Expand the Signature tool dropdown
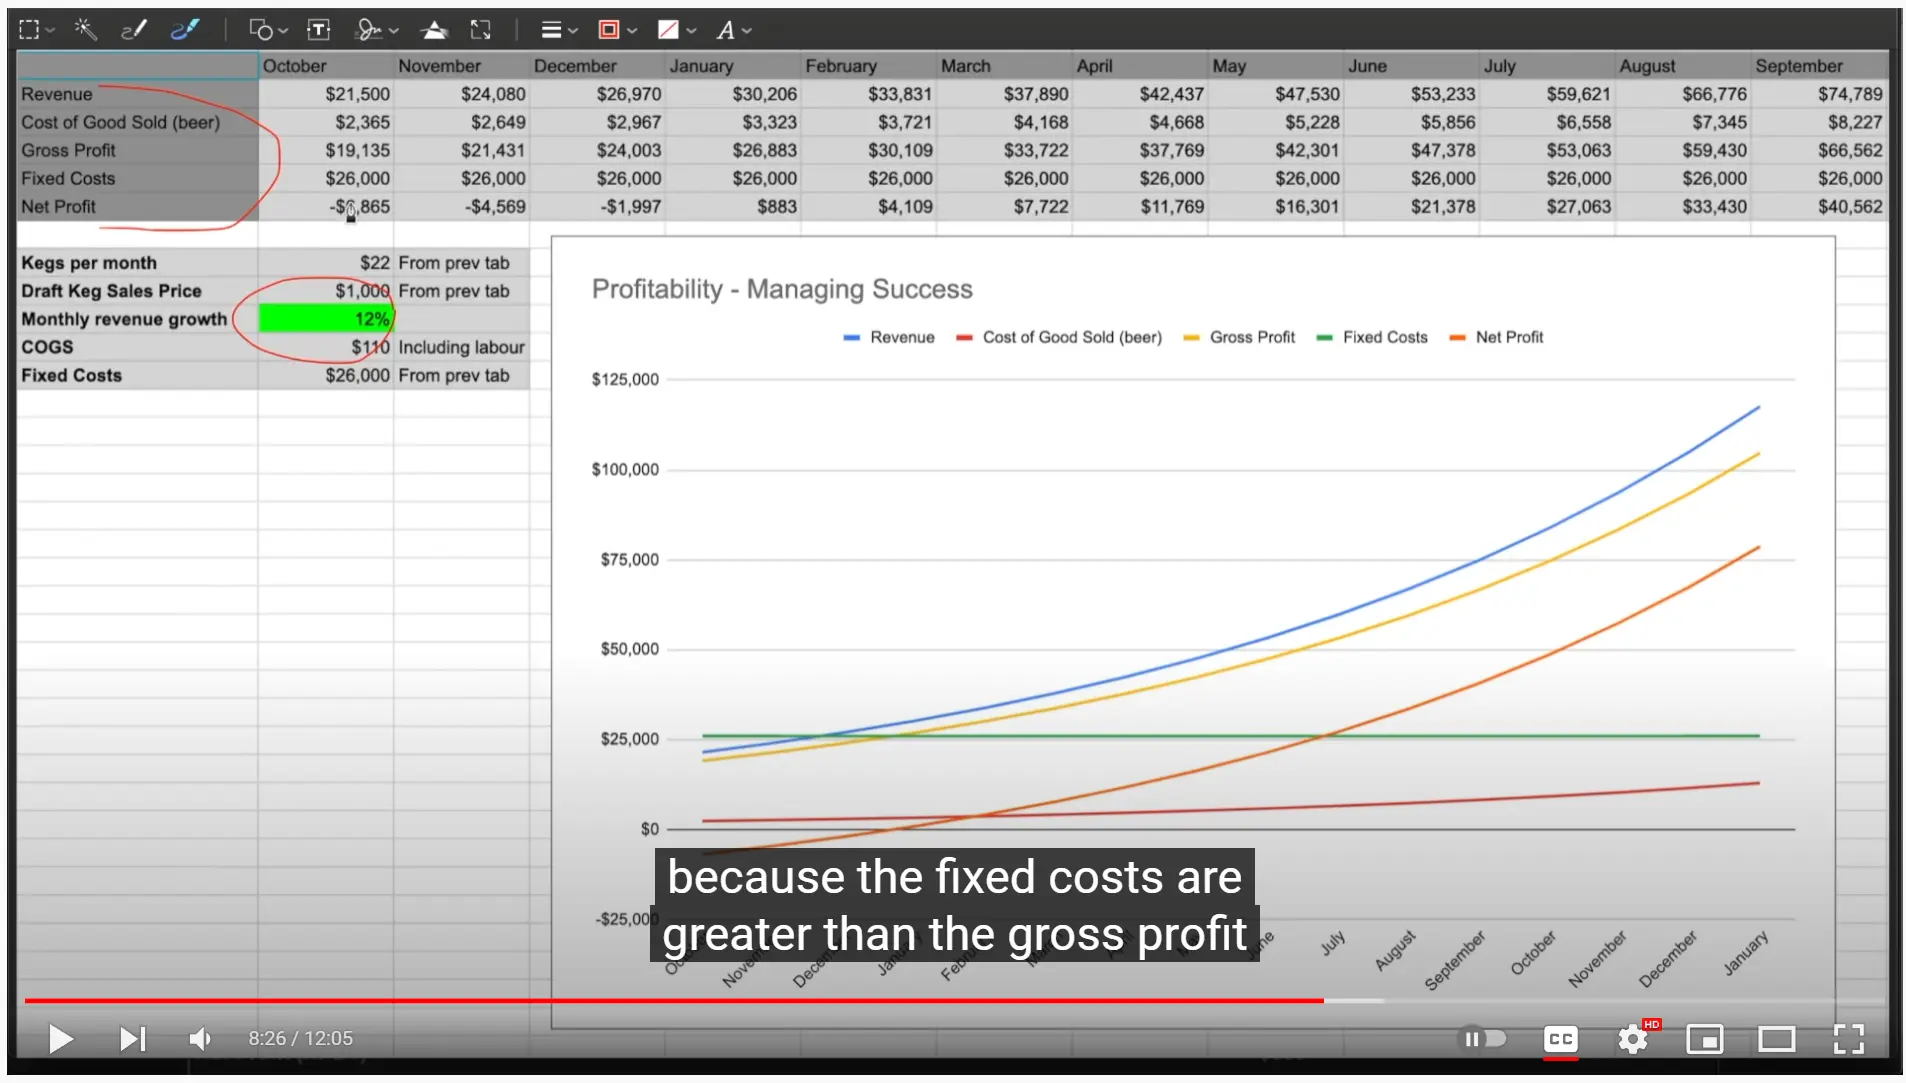This screenshot has height=1083, width=1906. tap(377, 30)
